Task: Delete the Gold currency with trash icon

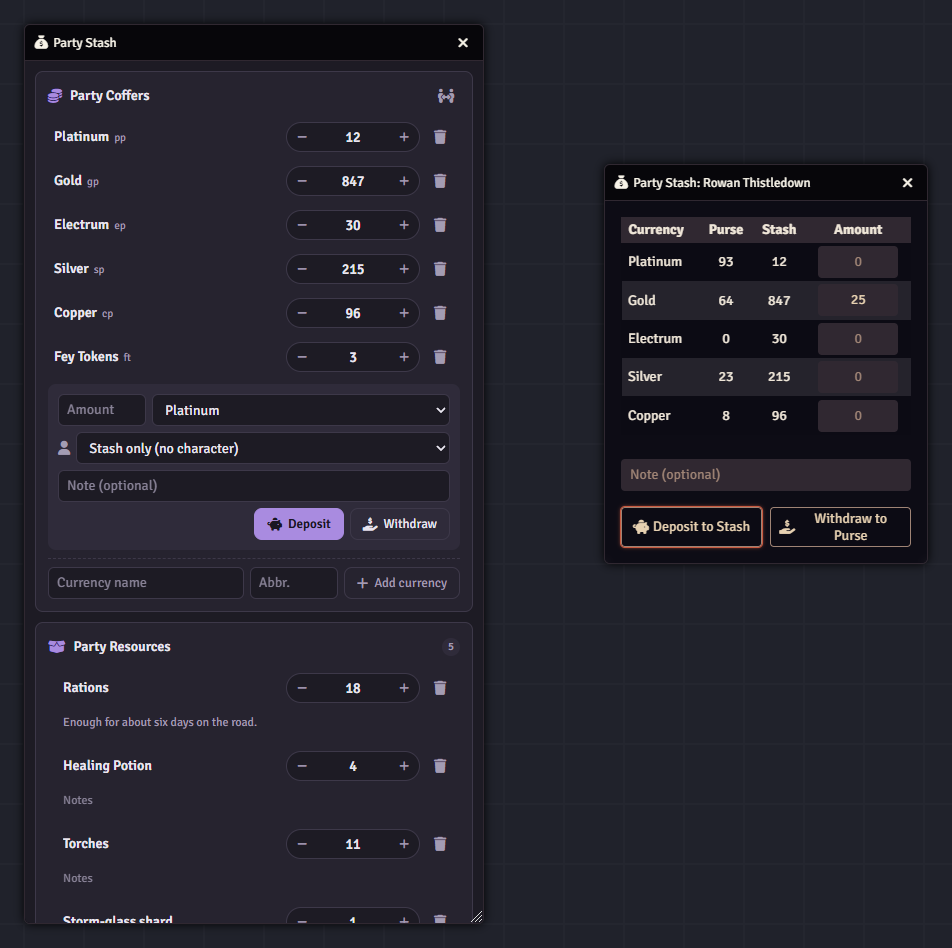Action: point(440,181)
